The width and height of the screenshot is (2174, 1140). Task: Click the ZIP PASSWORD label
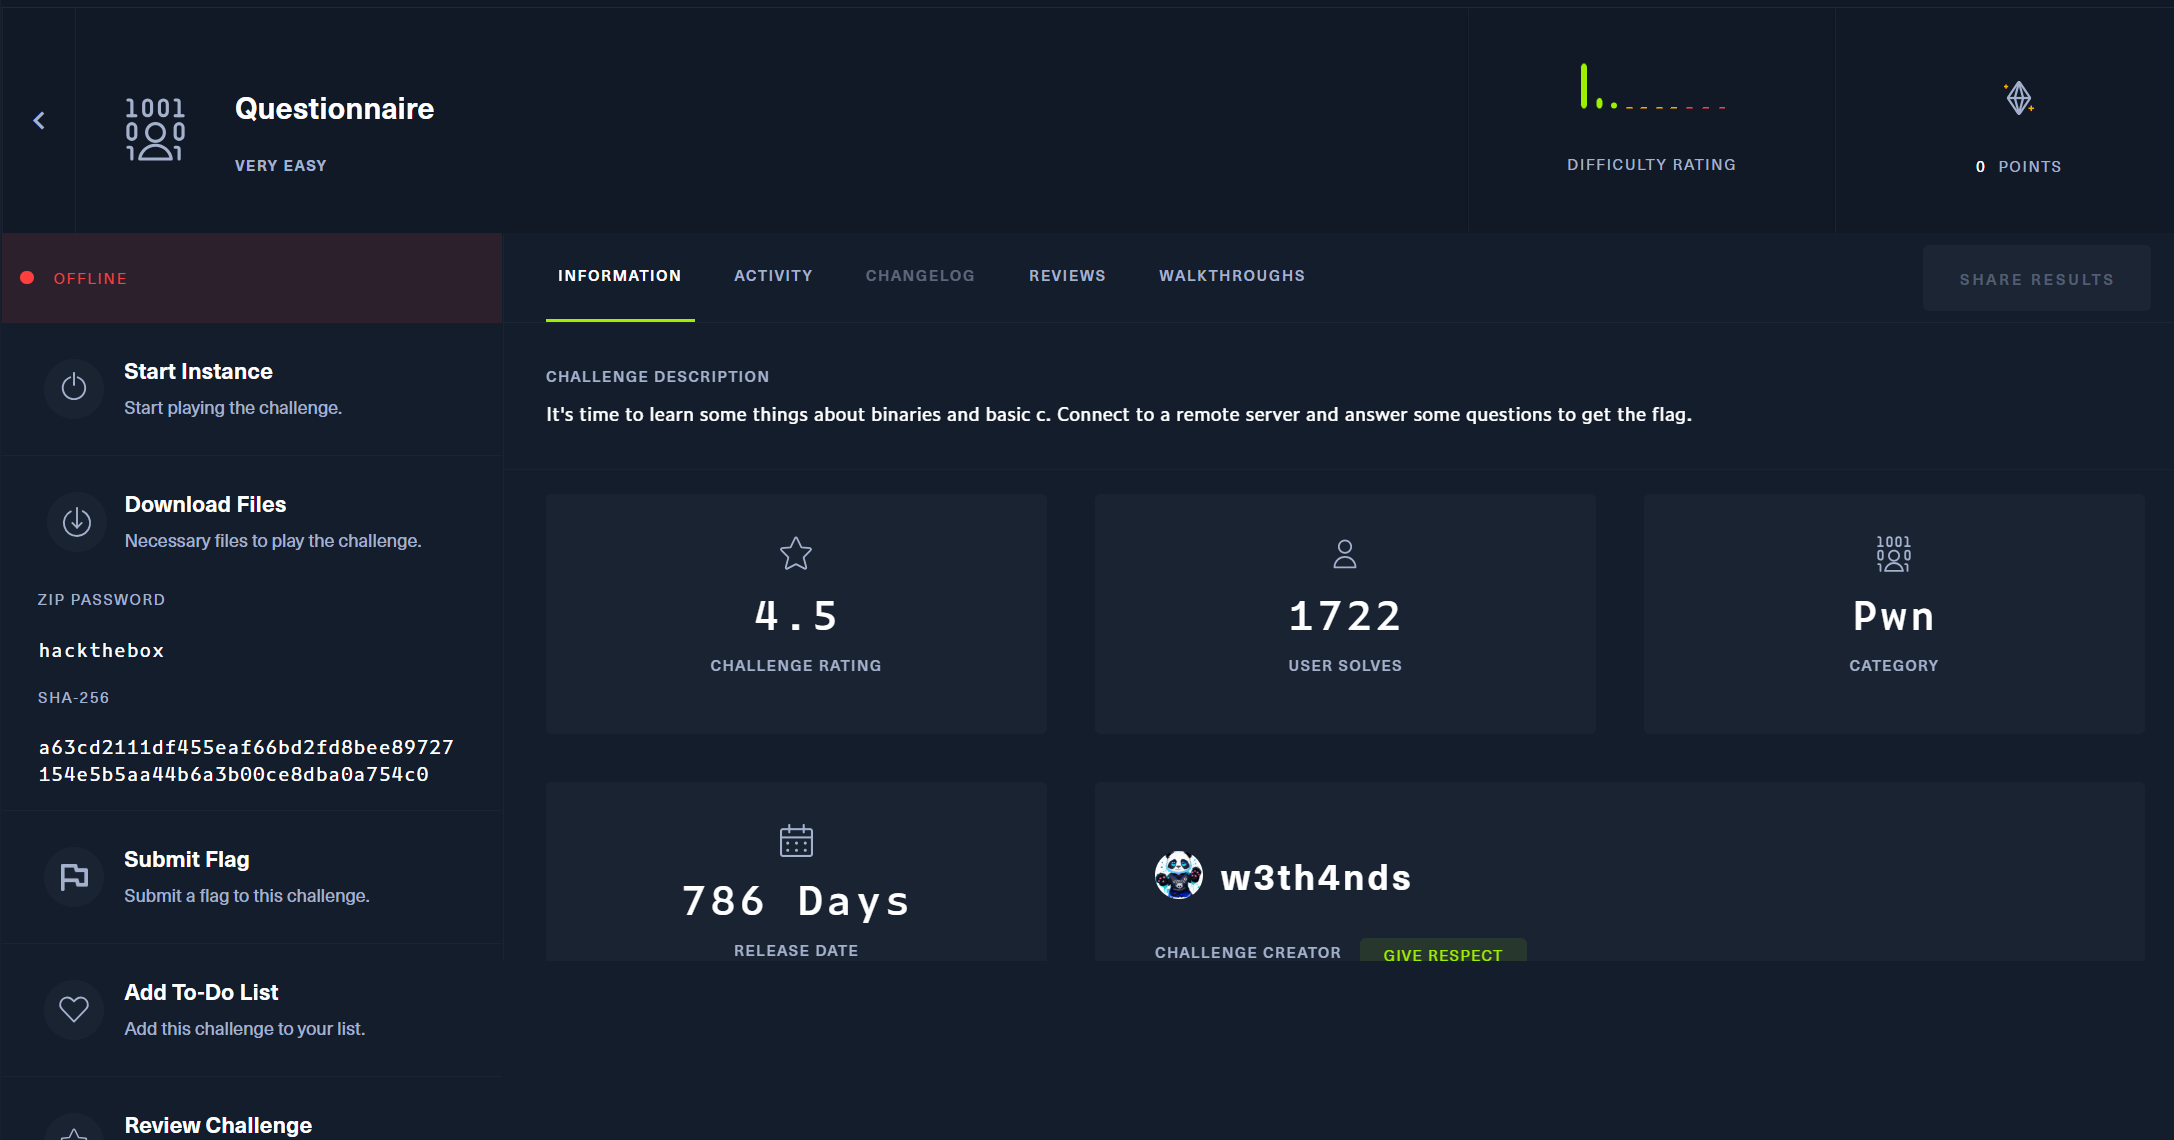[x=101, y=600]
